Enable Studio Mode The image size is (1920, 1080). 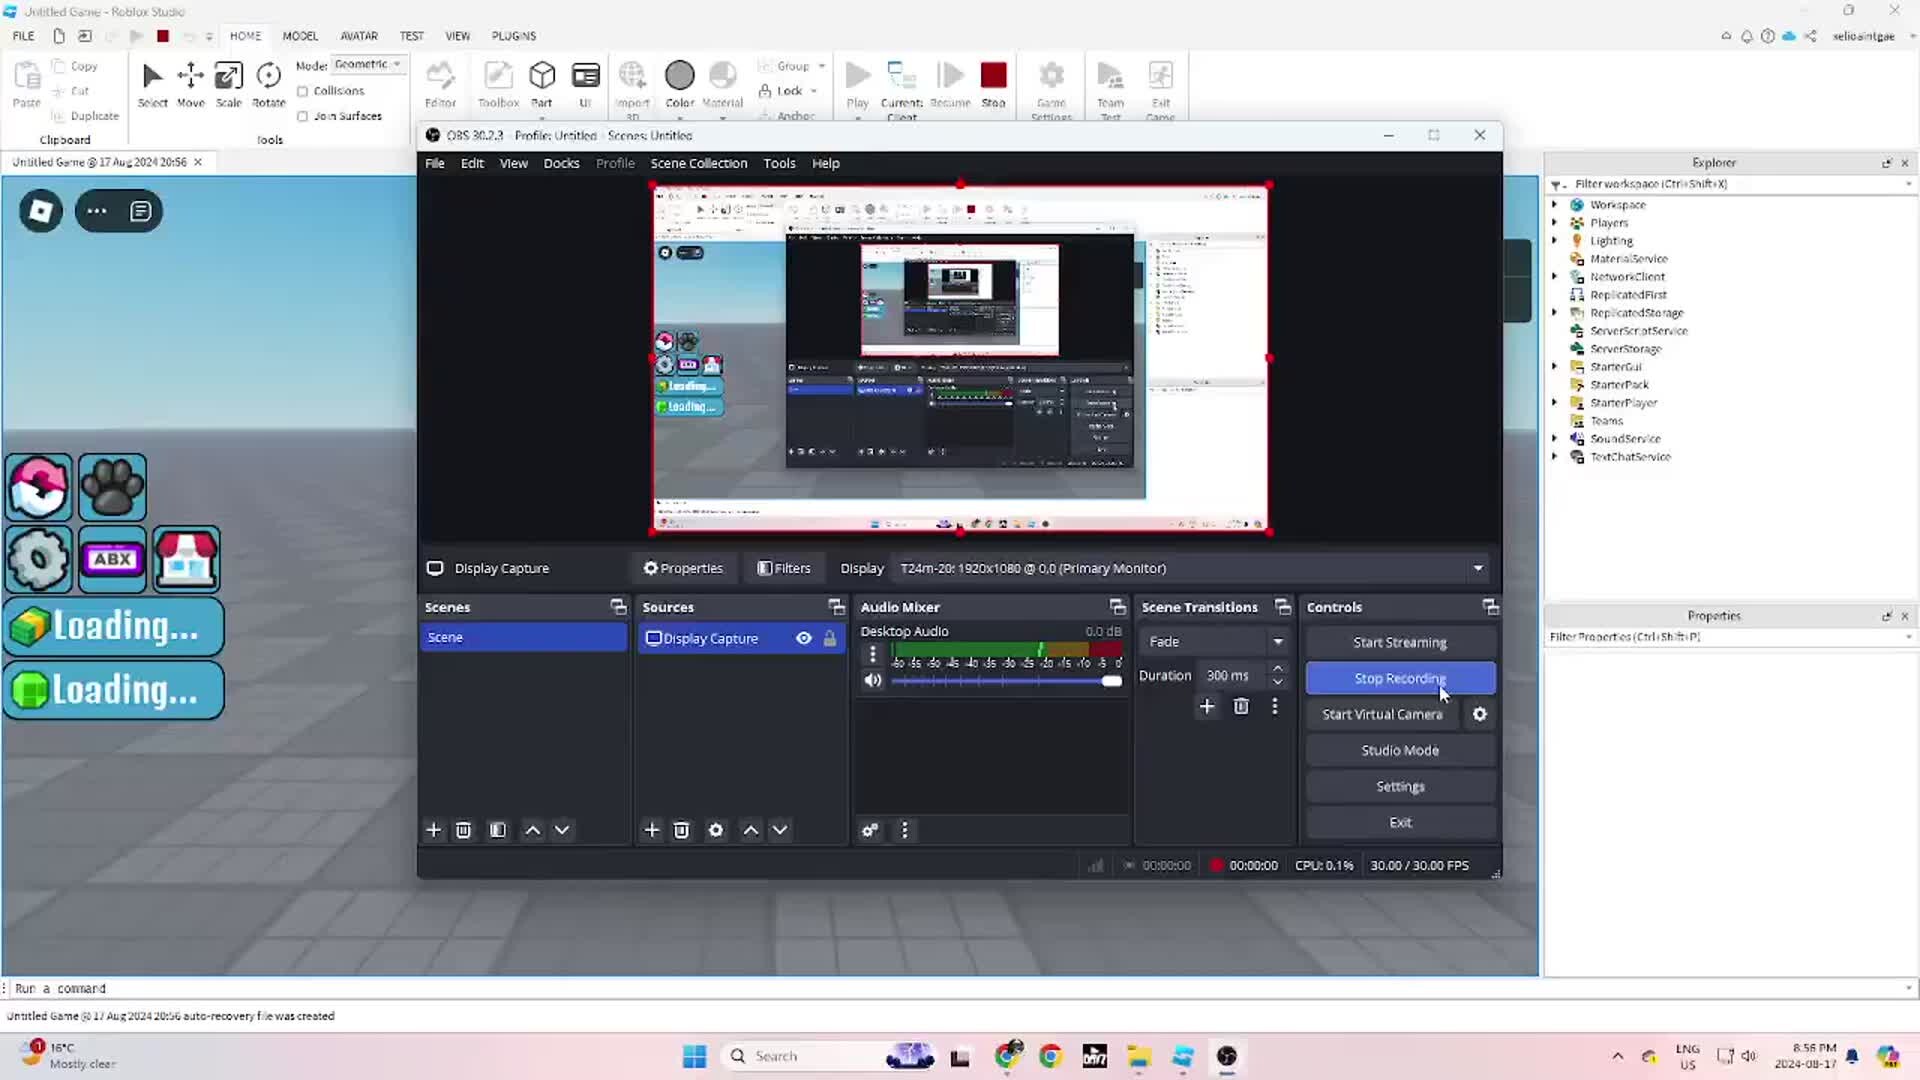(x=1399, y=750)
